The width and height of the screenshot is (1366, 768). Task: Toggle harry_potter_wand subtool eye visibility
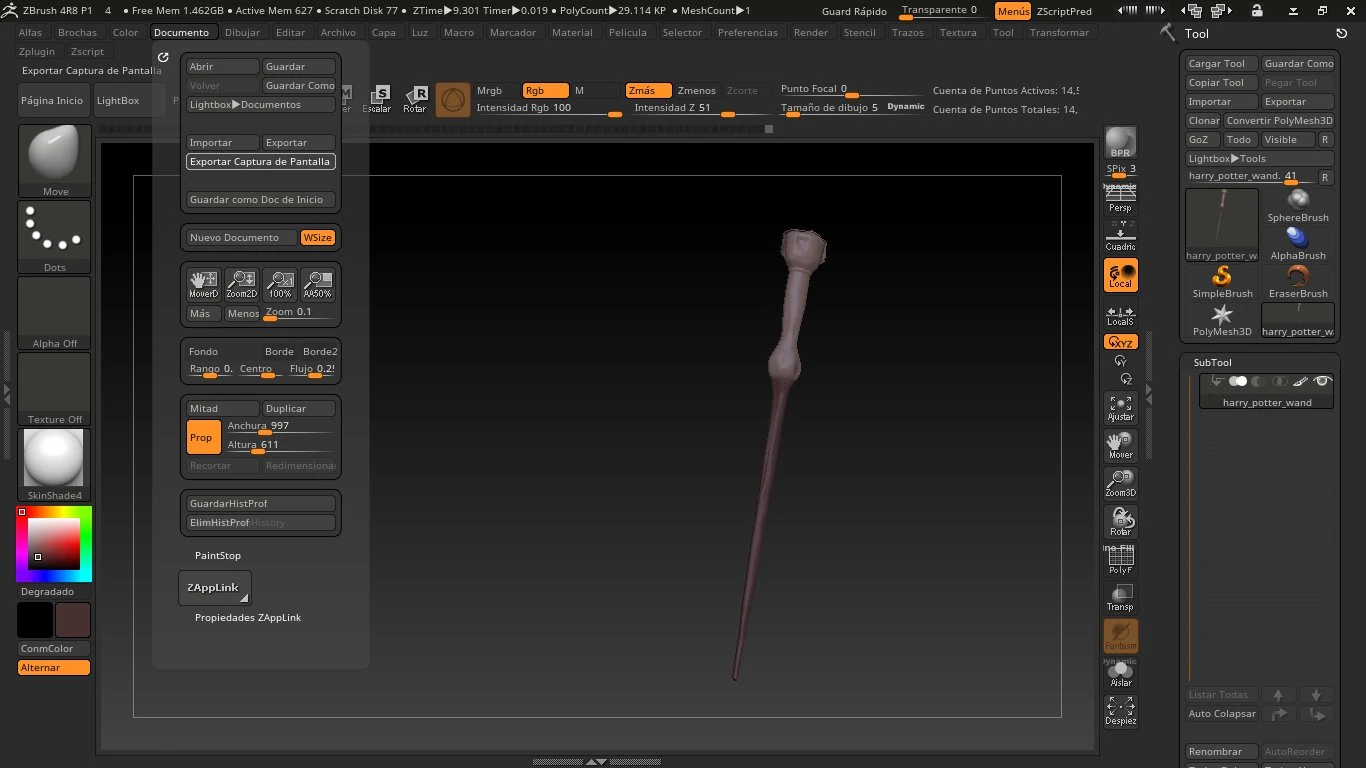coord(1324,381)
